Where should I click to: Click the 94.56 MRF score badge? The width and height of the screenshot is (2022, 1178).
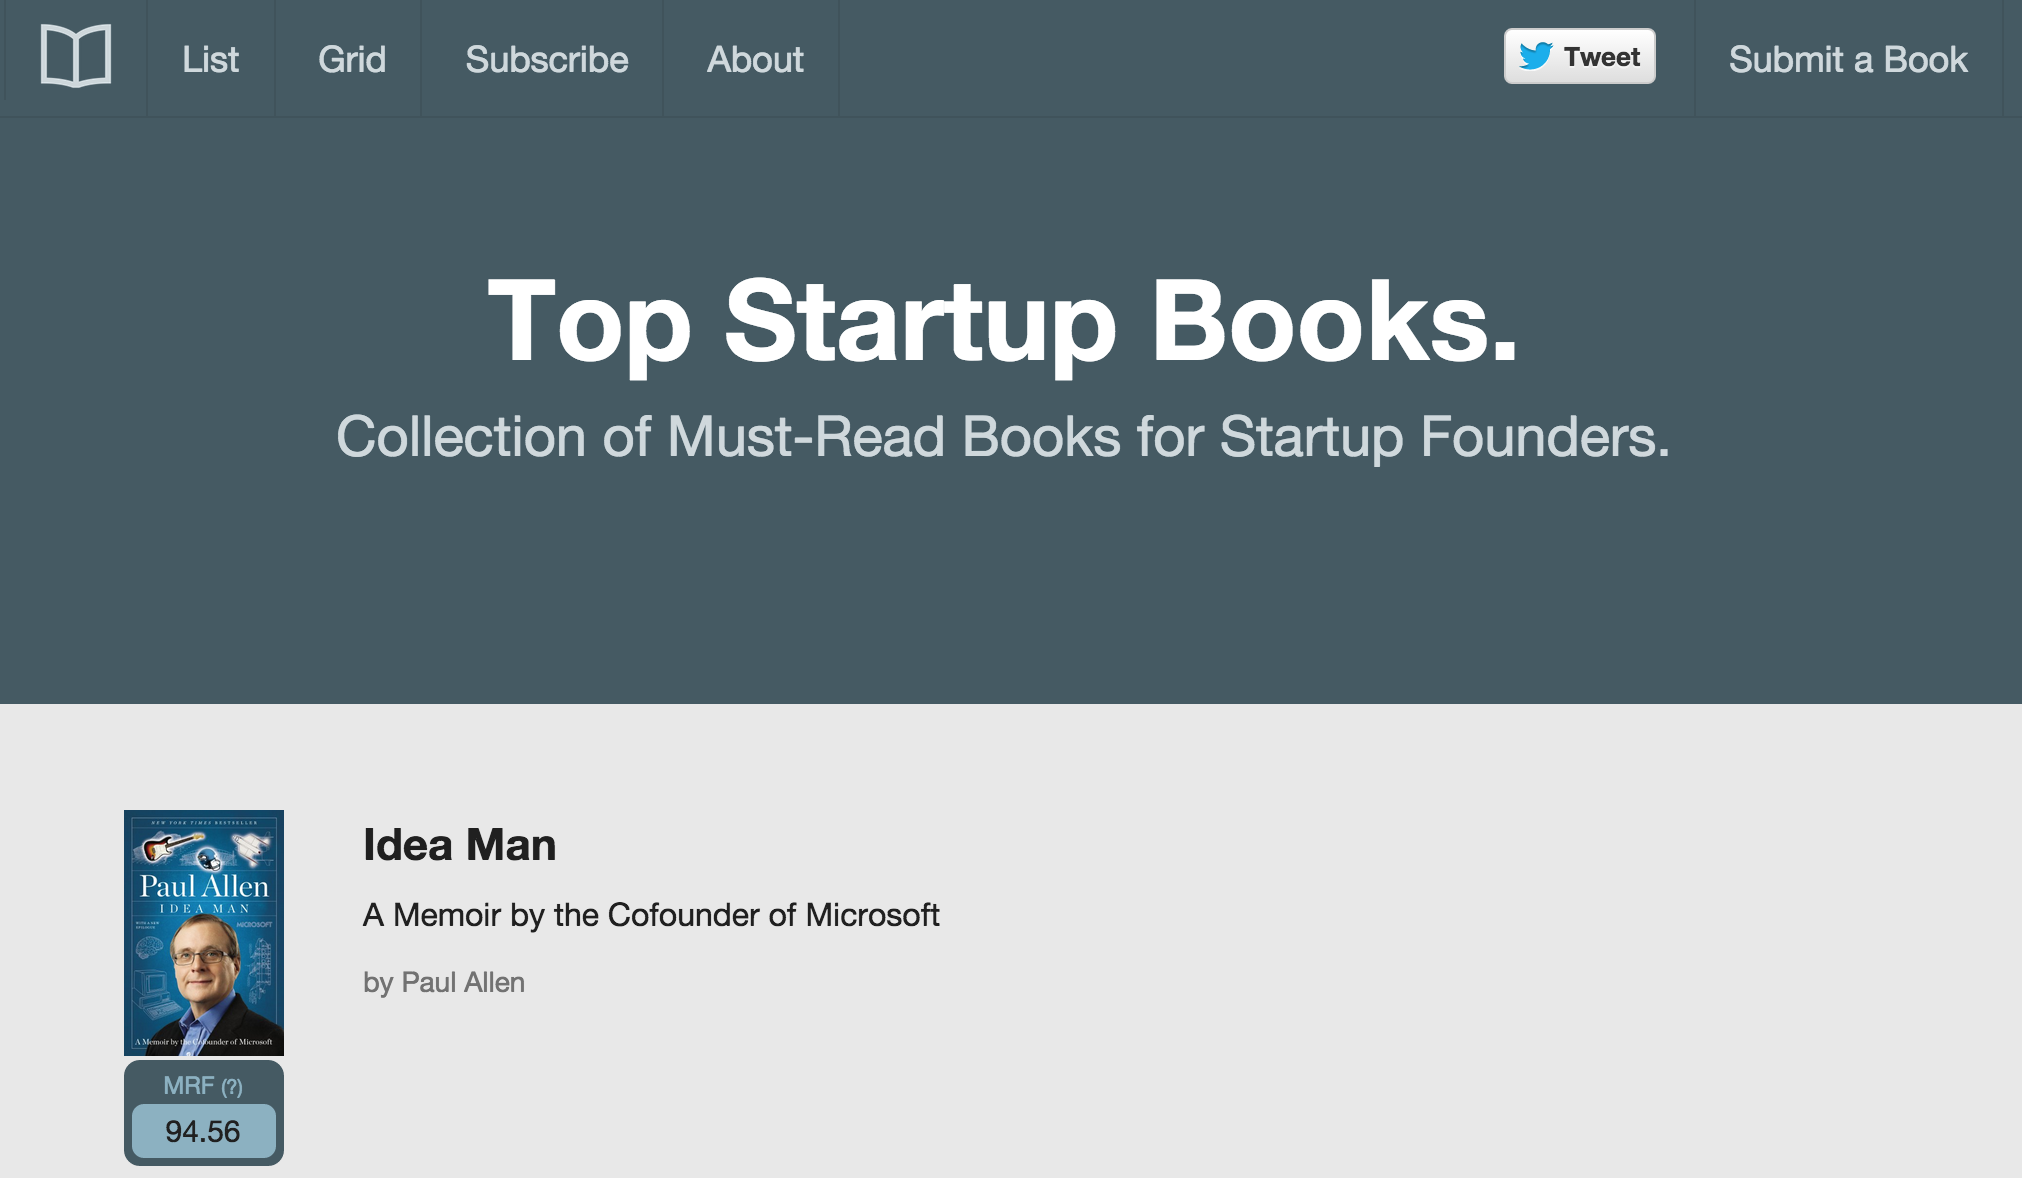pos(202,1131)
